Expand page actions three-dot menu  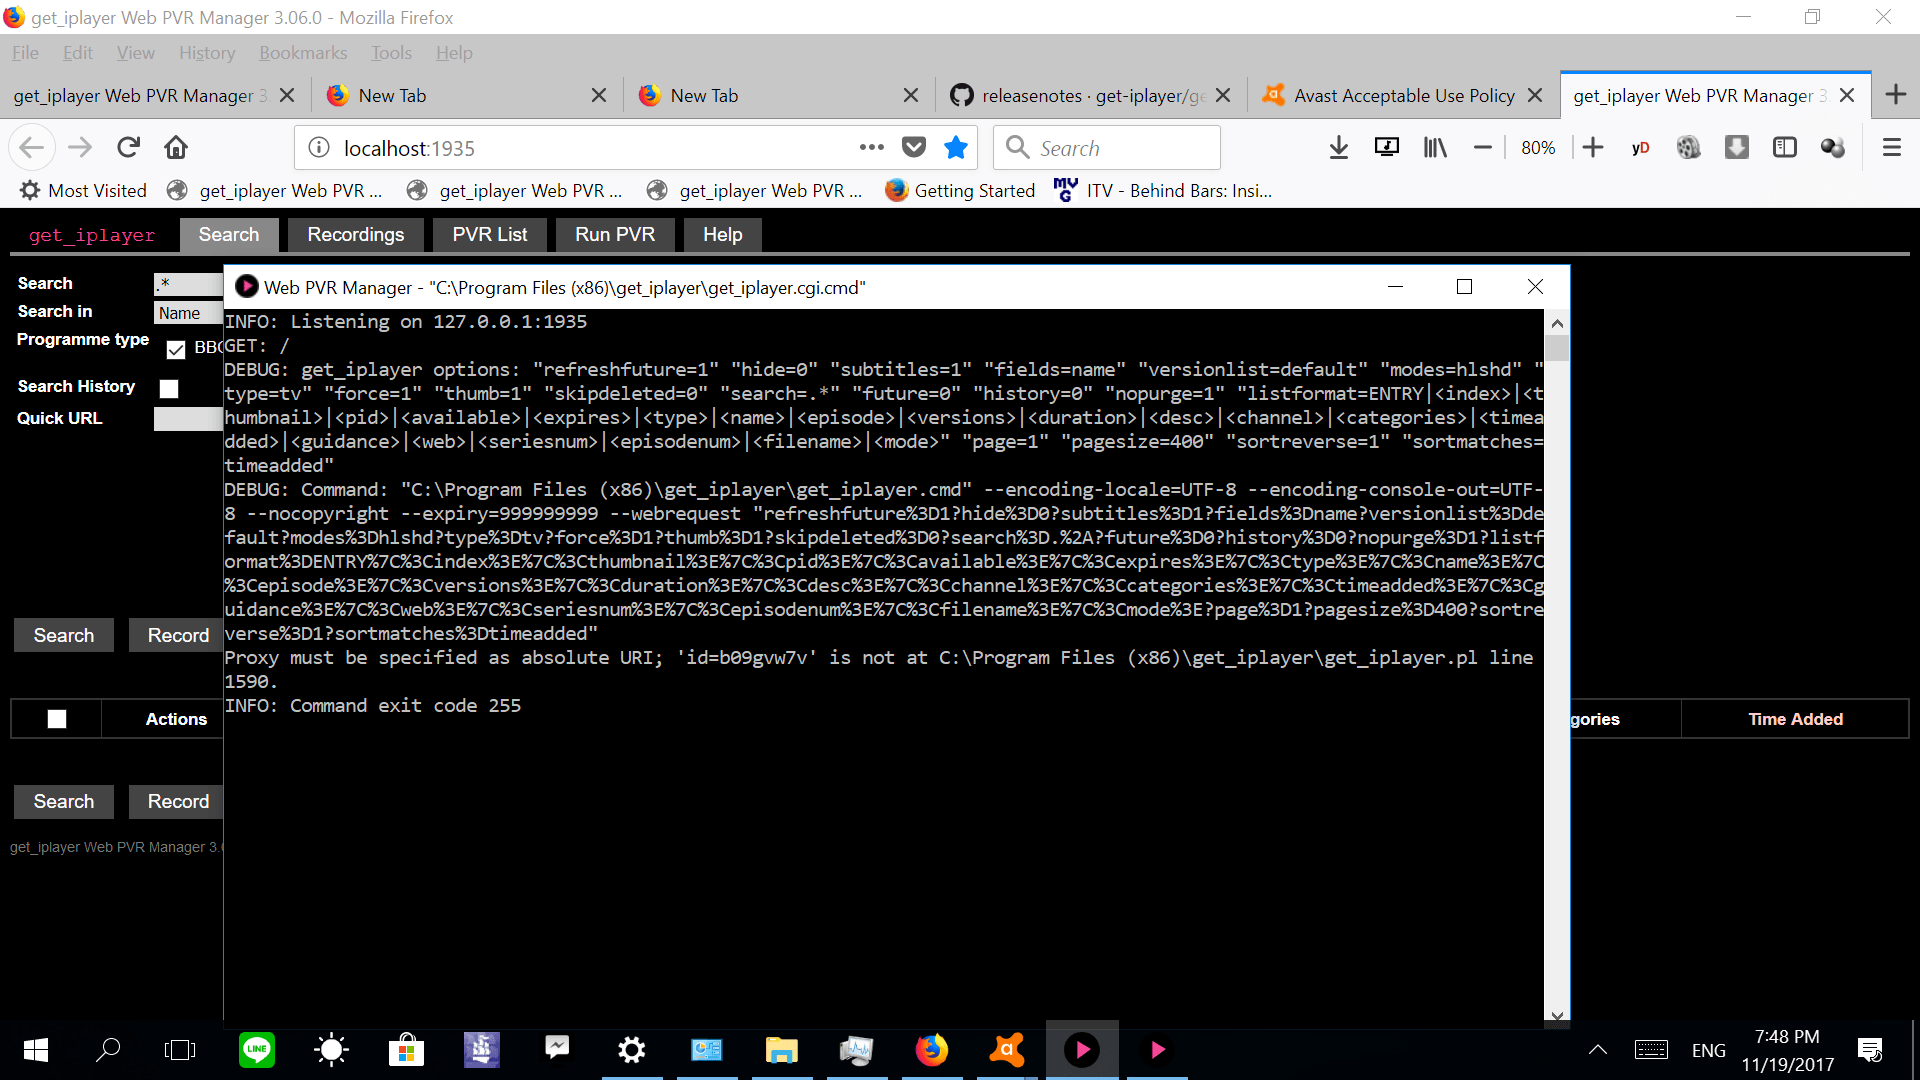(871, 148)
